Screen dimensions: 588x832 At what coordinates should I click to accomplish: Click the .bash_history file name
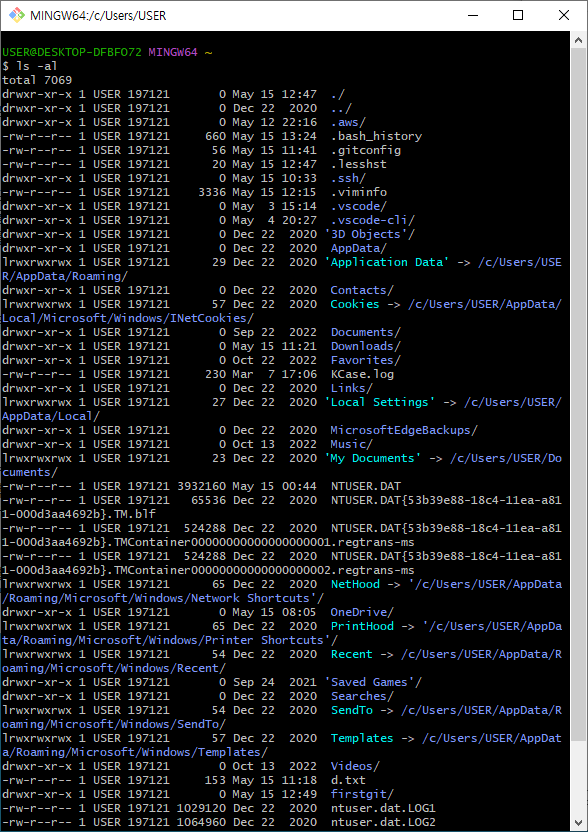pyautogui.click(x=376, y=136)
